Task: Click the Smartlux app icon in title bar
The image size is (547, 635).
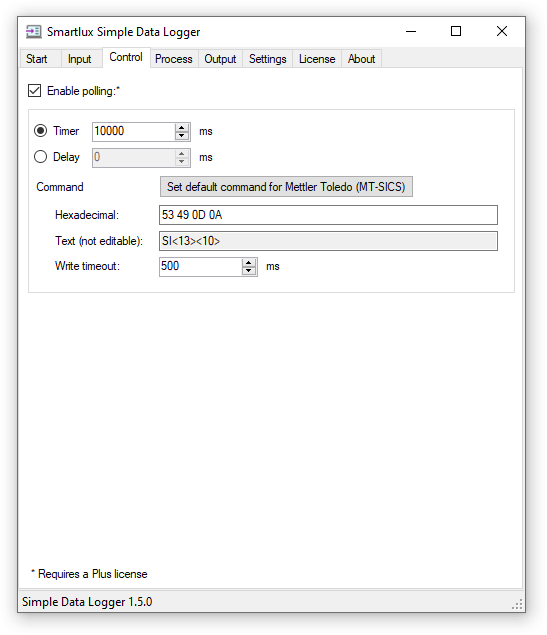Action: (34, 32)
